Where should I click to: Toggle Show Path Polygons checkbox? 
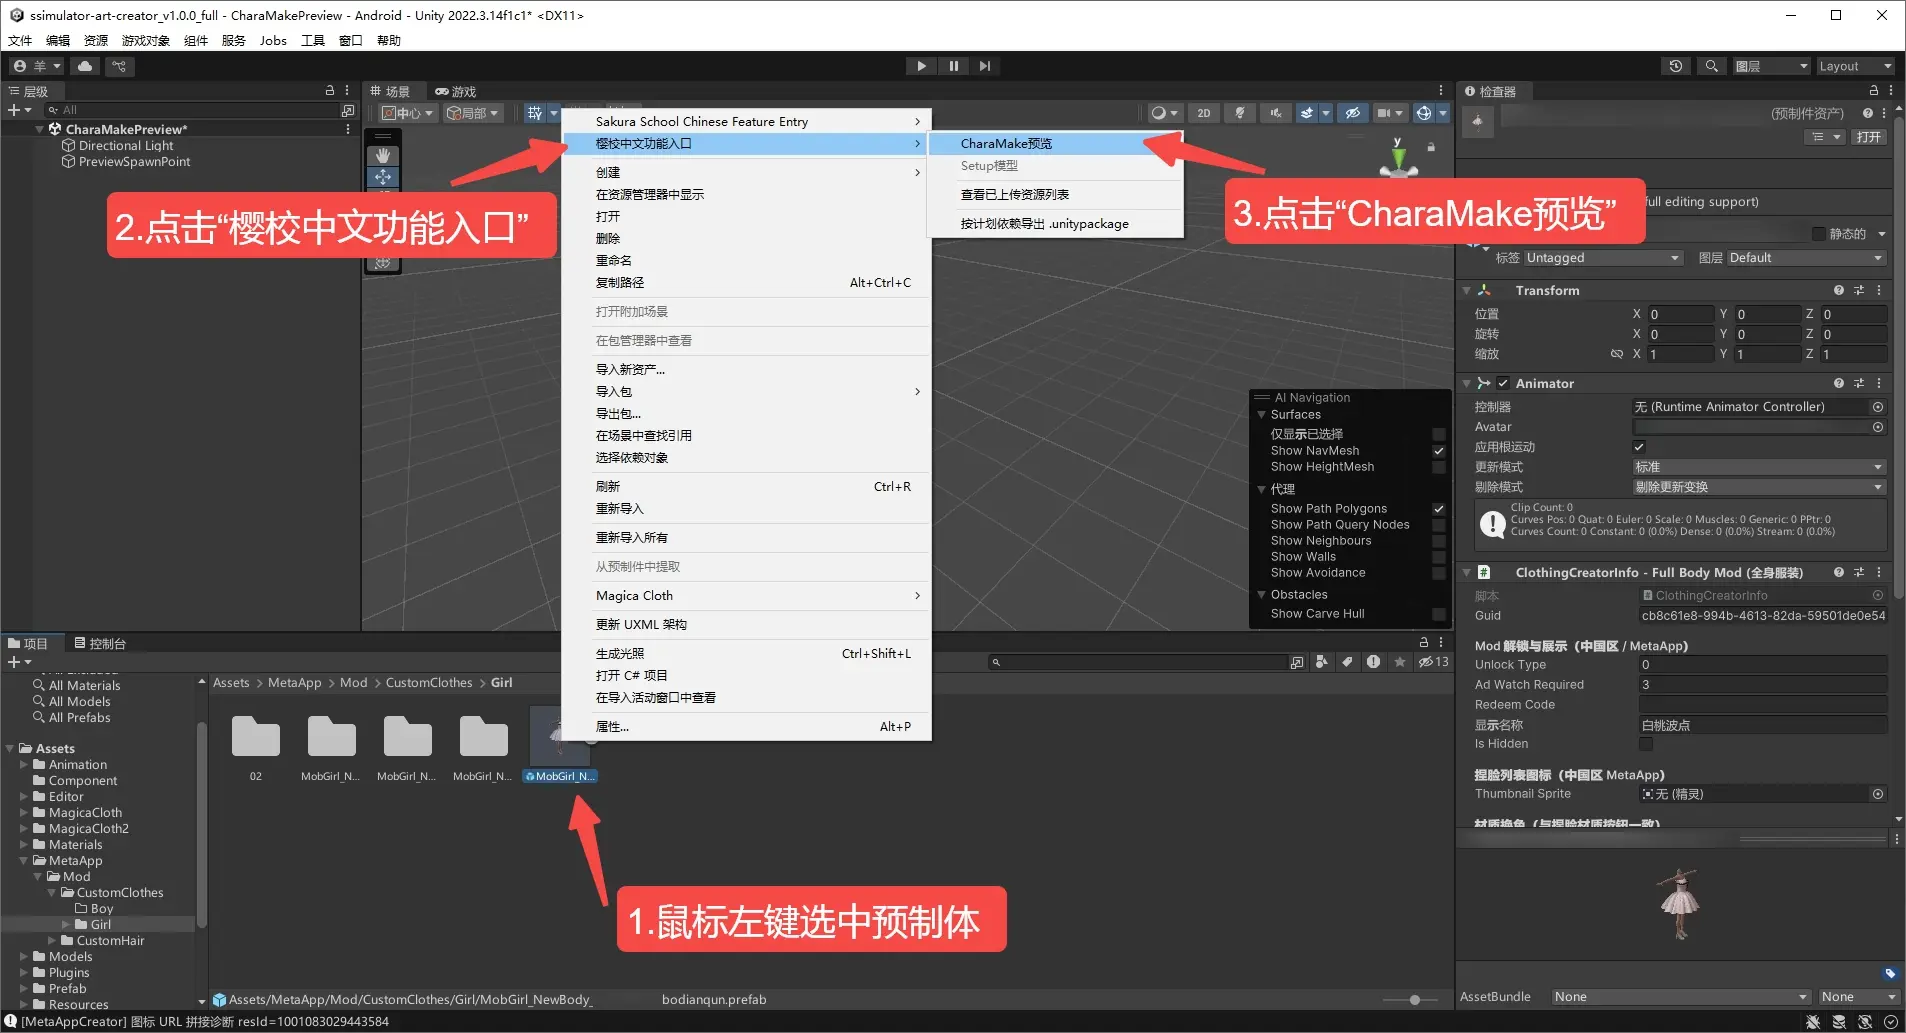coord(1439,509)
